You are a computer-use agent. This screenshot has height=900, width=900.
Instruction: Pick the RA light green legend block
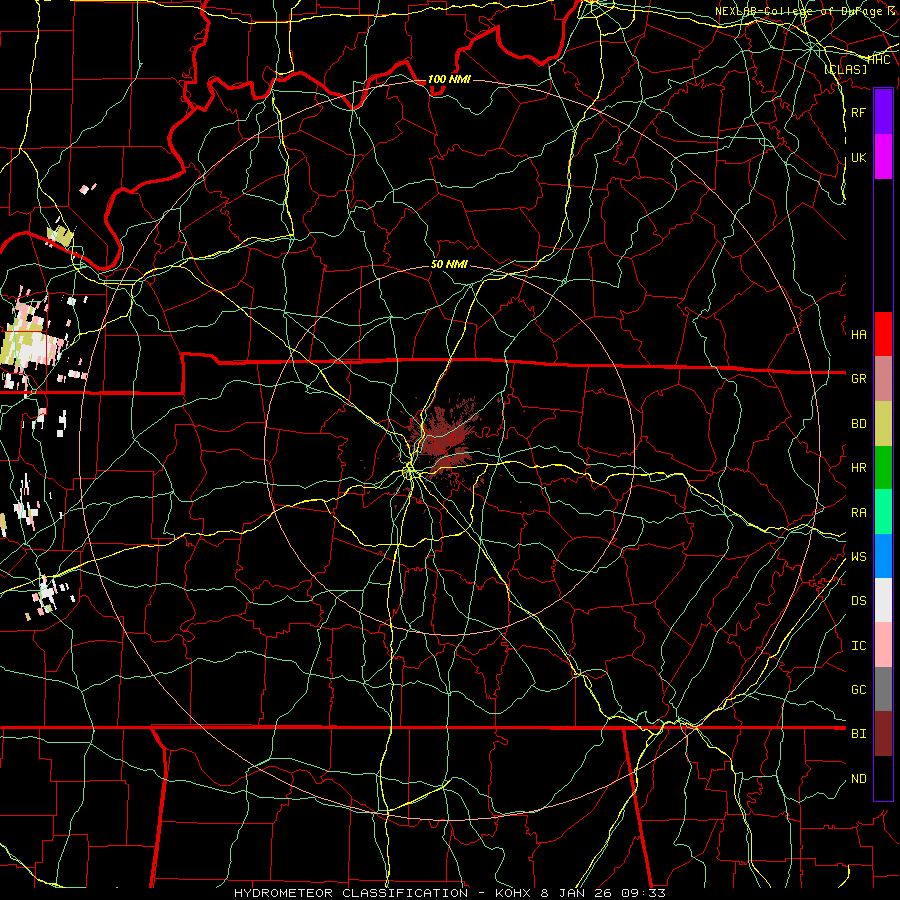pyautogui.click(x=883, y=512)
